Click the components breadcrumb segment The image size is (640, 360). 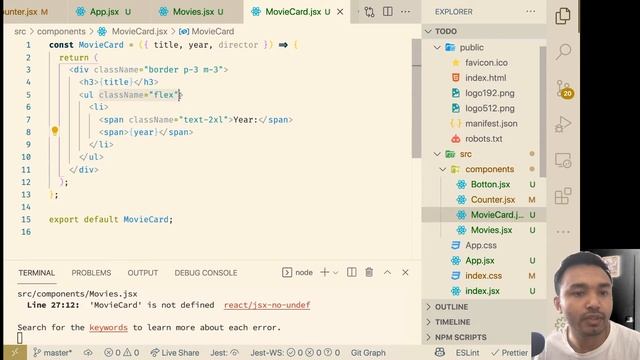[x=61, y=31]
